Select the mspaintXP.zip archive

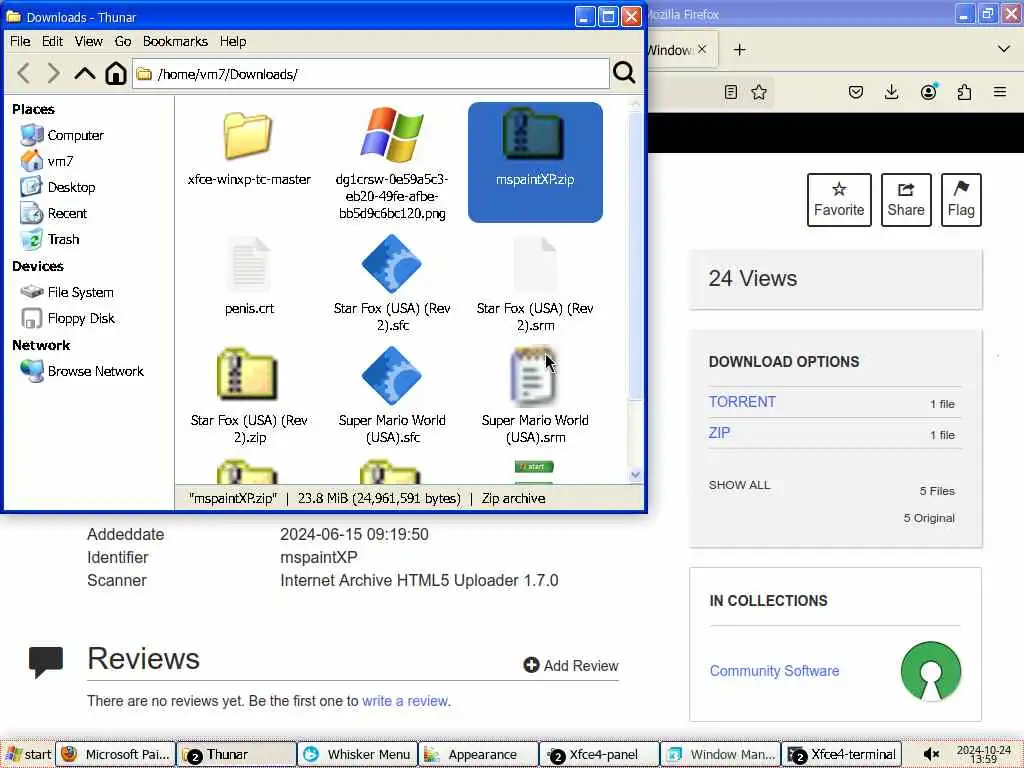click(x=535, y=161)
